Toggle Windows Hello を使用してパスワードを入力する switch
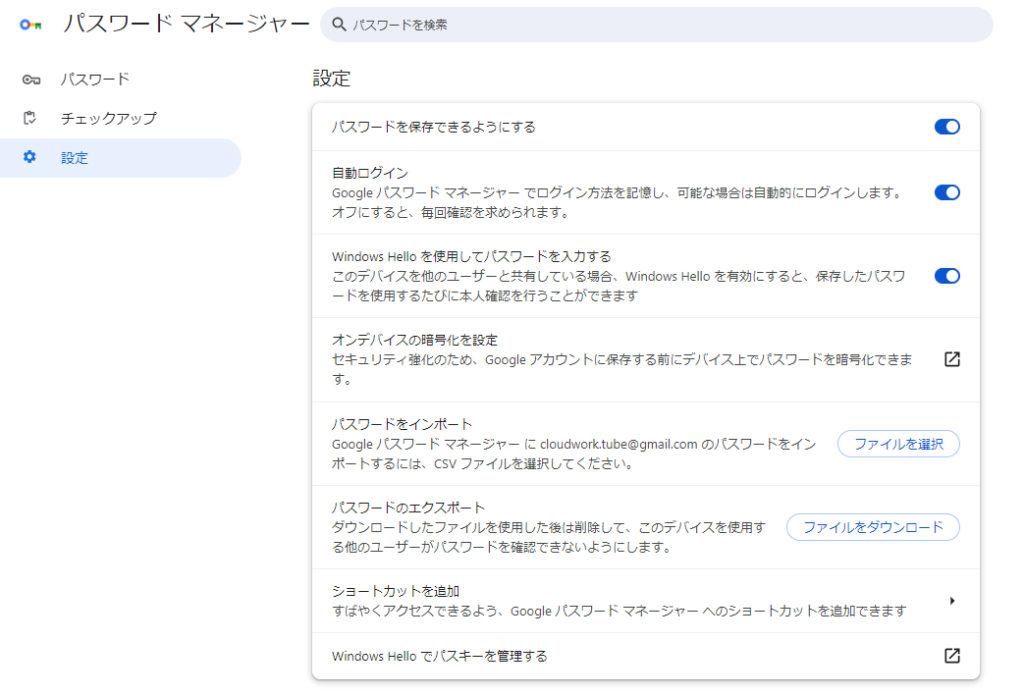 (x=946, y=276)
